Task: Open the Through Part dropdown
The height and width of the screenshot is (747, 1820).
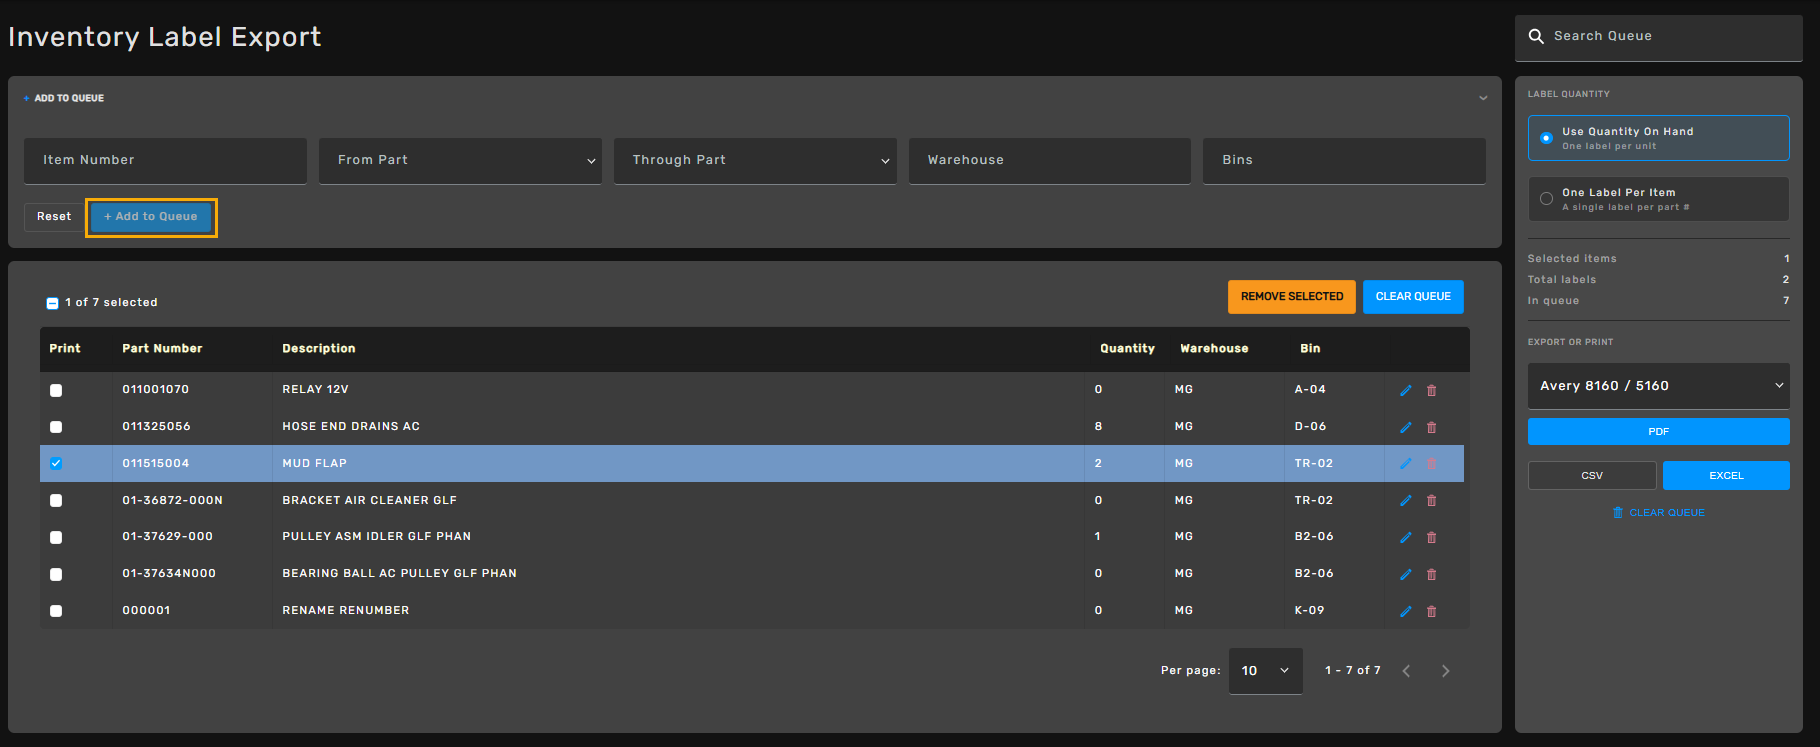Action: click(755, 160)
